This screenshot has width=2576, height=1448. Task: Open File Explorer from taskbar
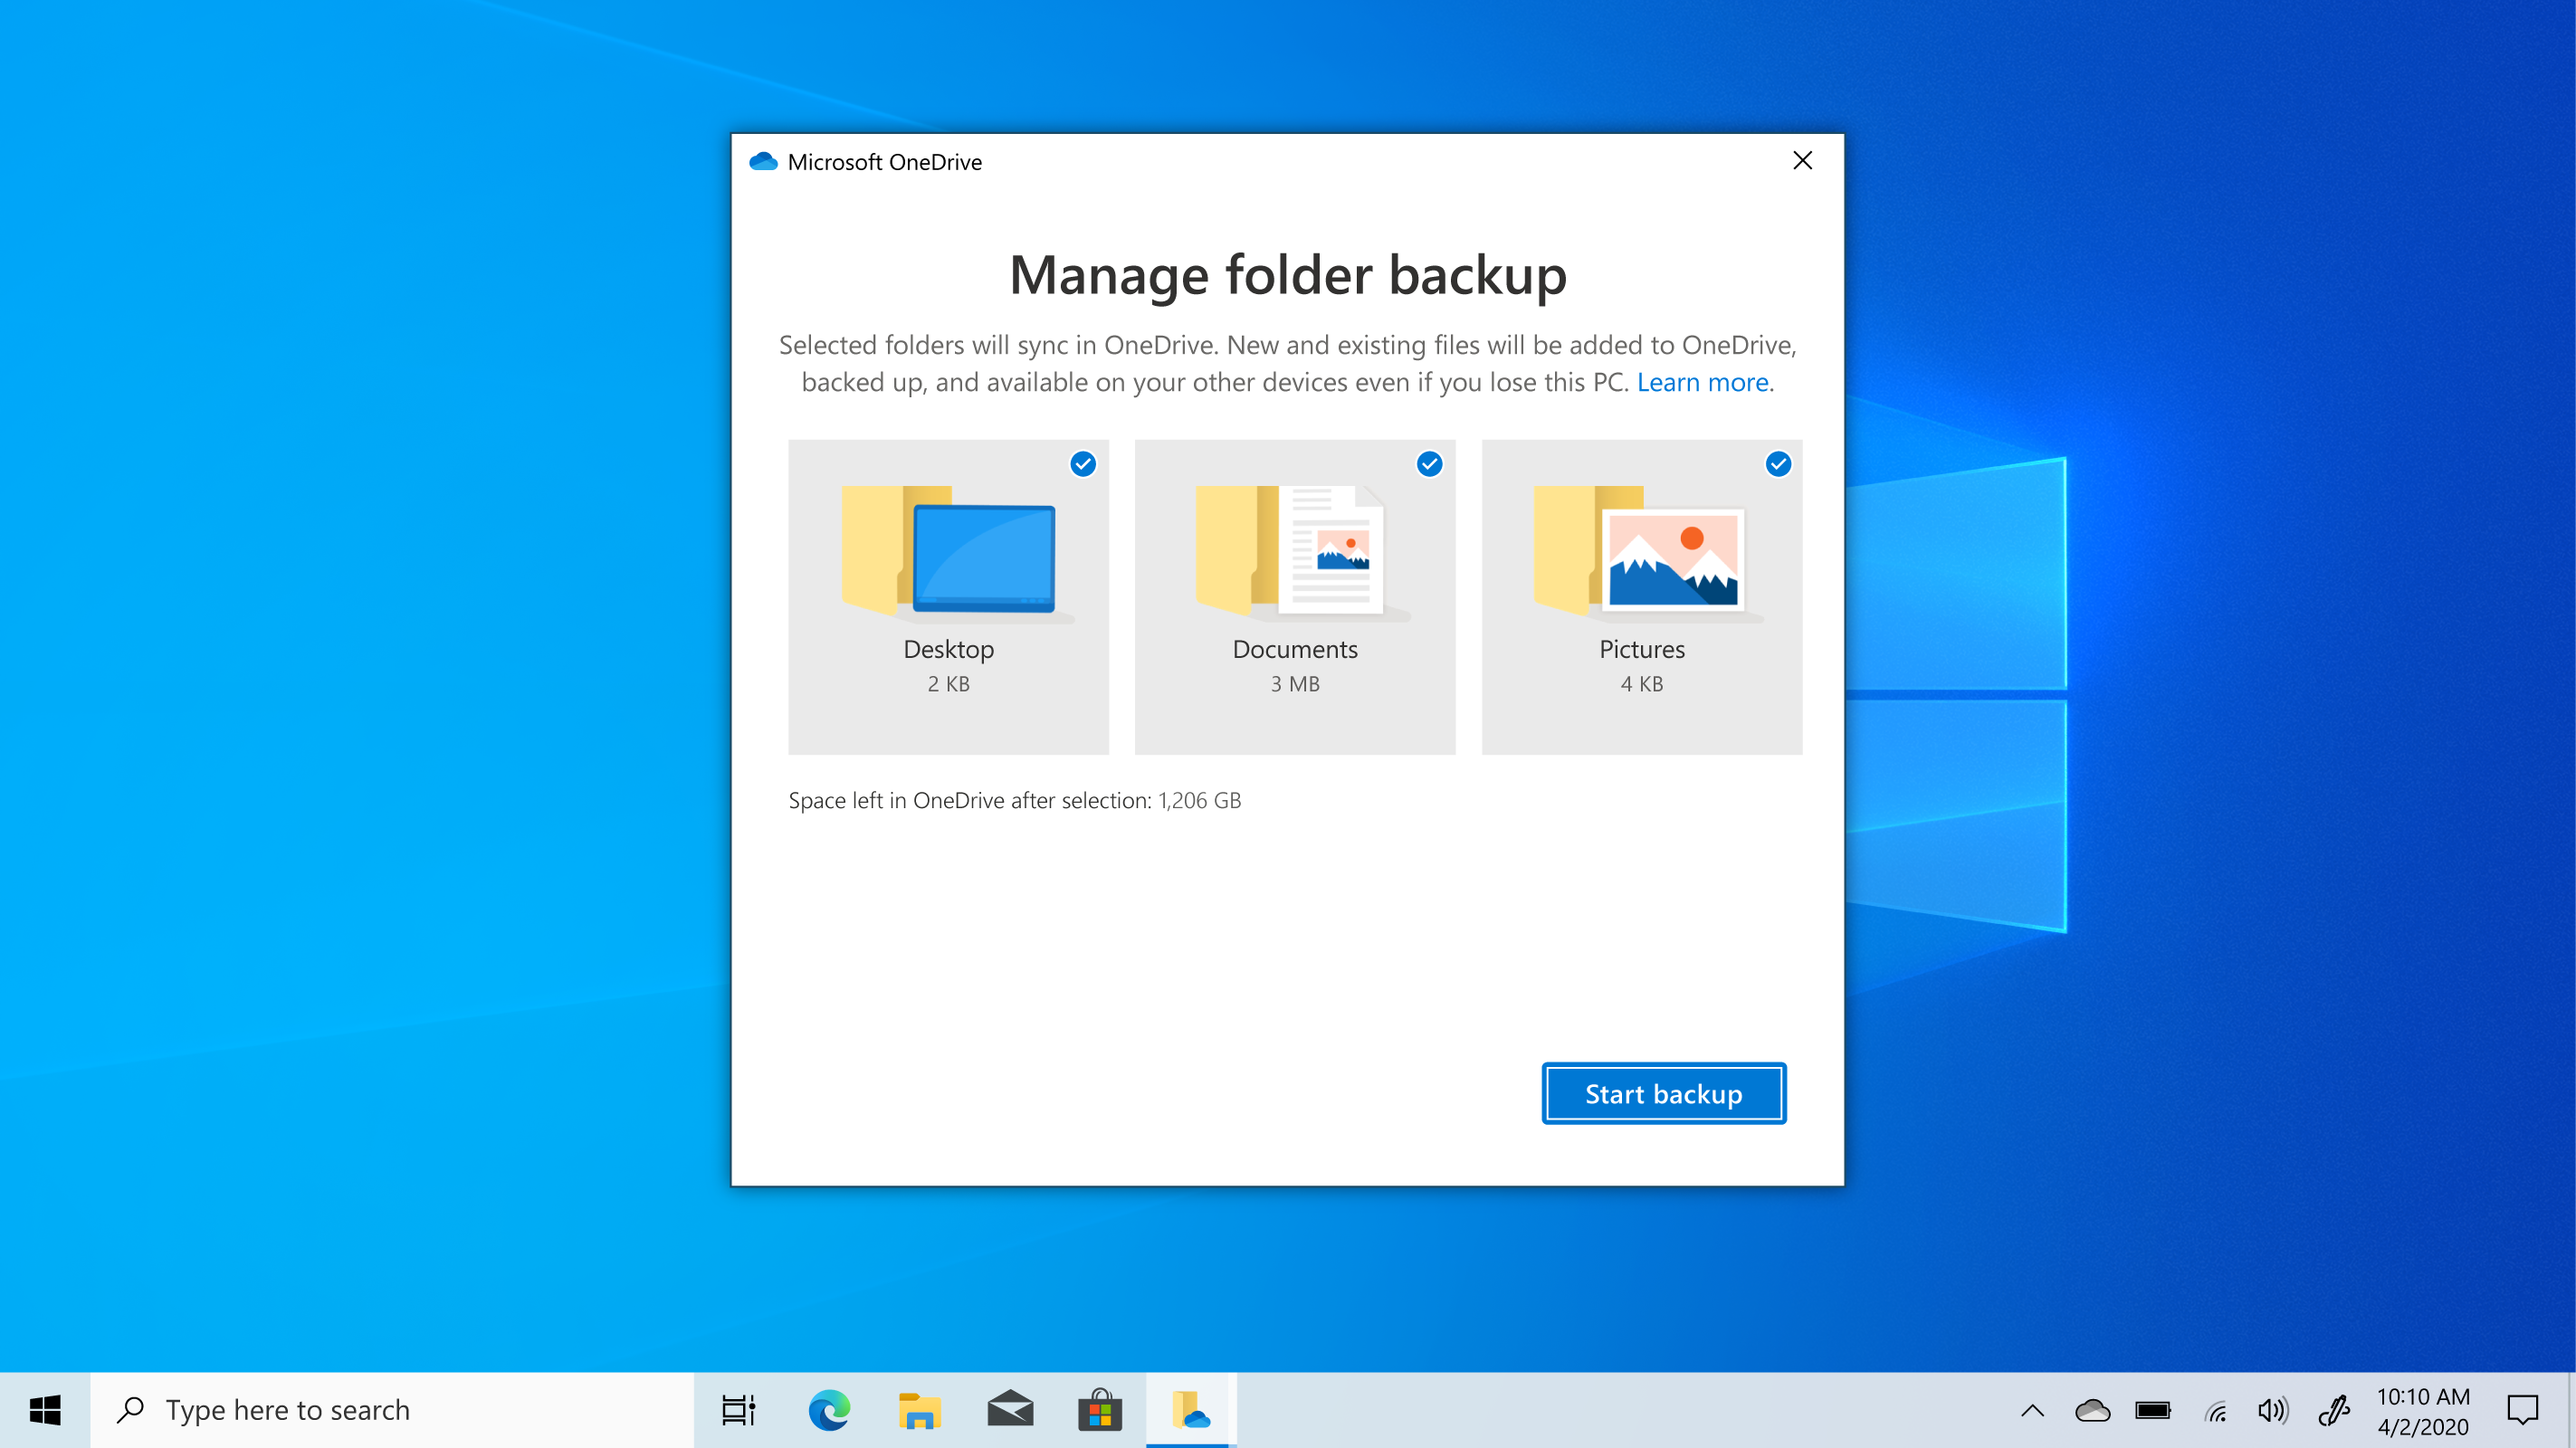tap(919, 1410)
